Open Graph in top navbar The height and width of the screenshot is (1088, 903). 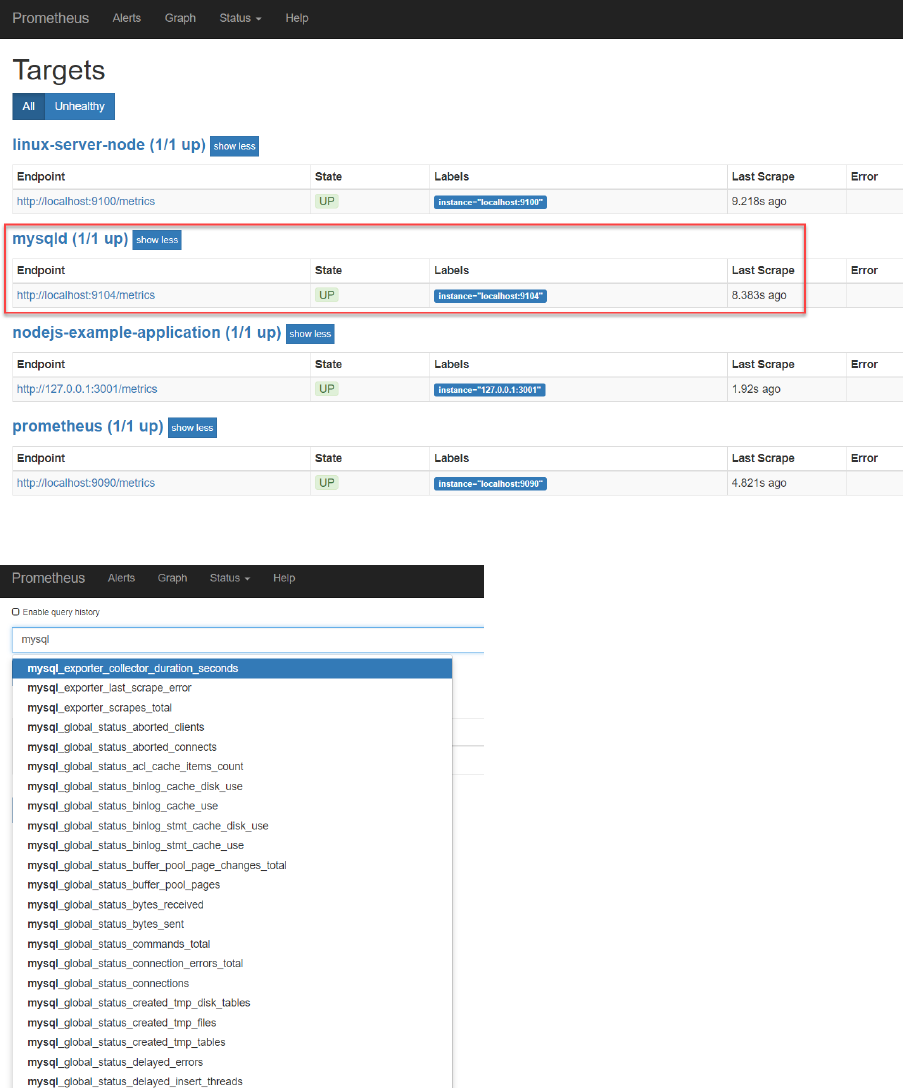[180, 18]
